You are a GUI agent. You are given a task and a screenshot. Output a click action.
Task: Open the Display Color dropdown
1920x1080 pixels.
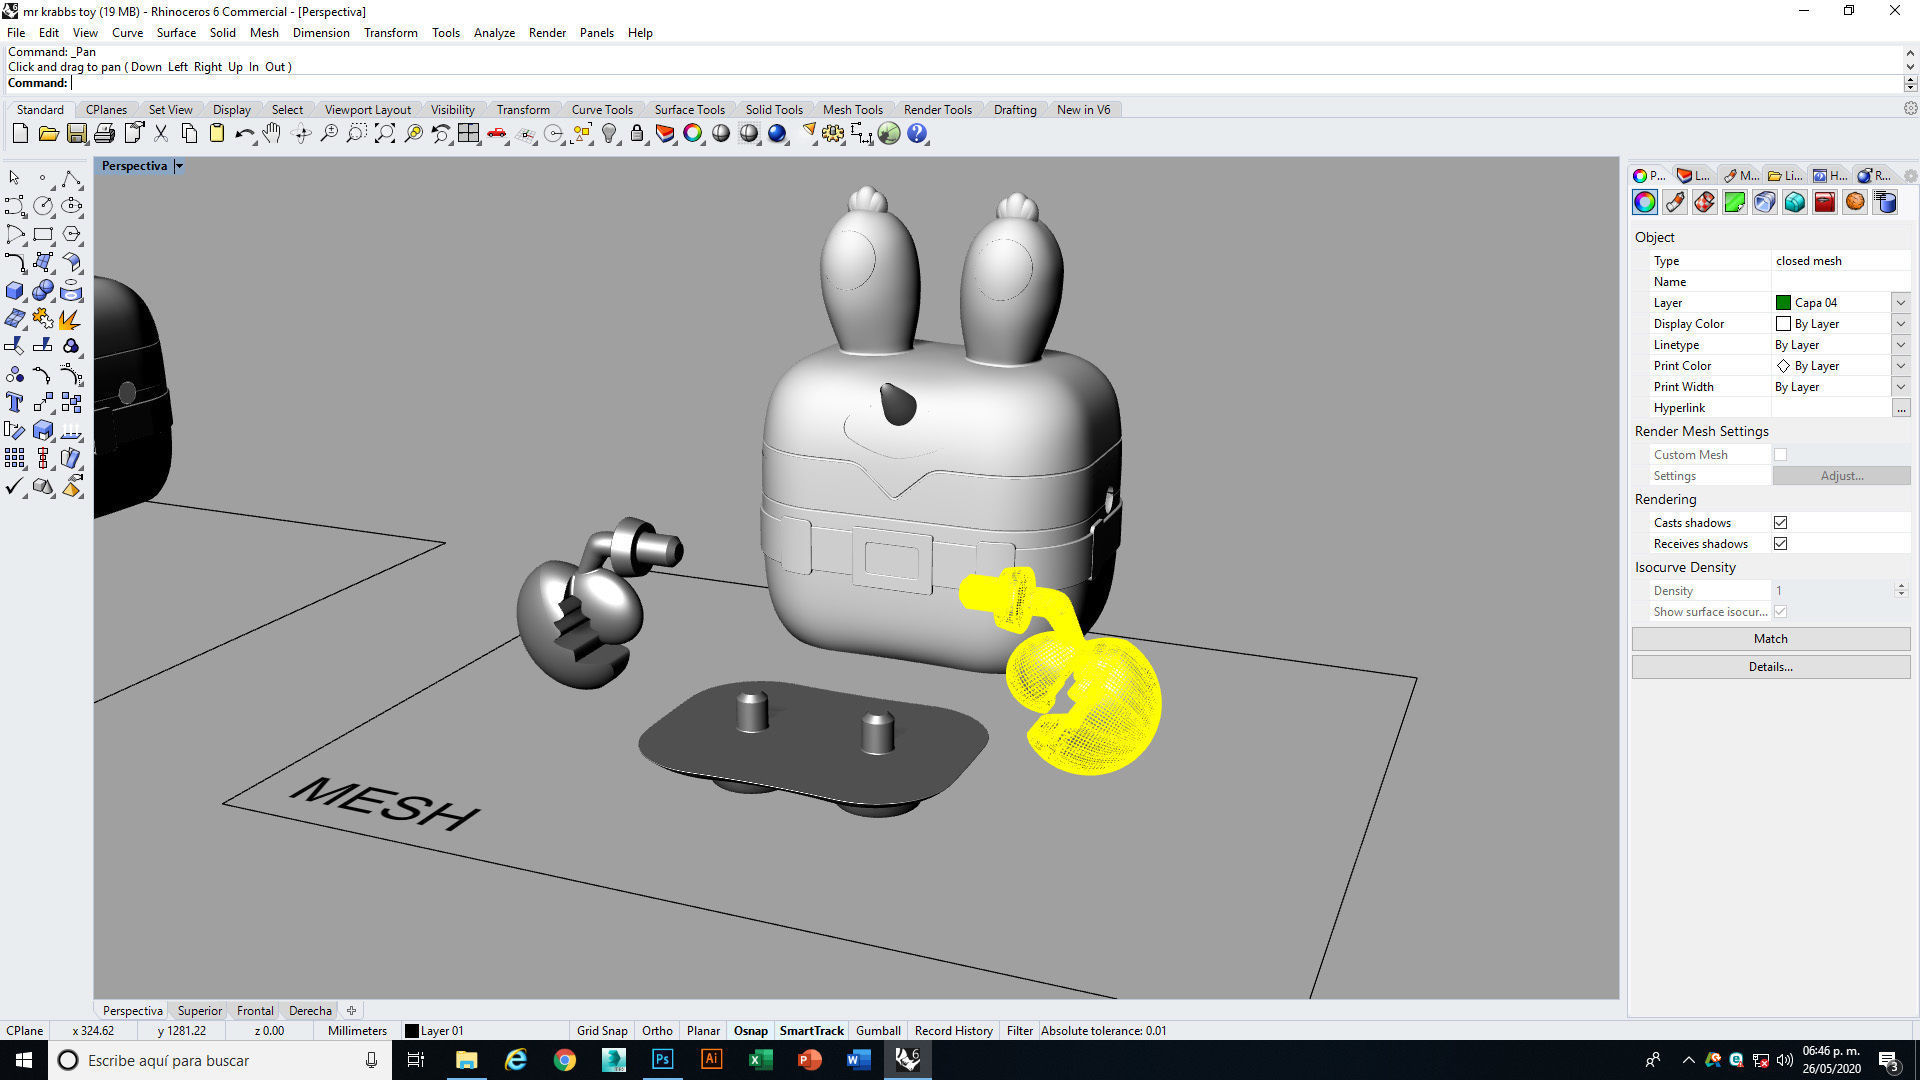point(1900,324)
